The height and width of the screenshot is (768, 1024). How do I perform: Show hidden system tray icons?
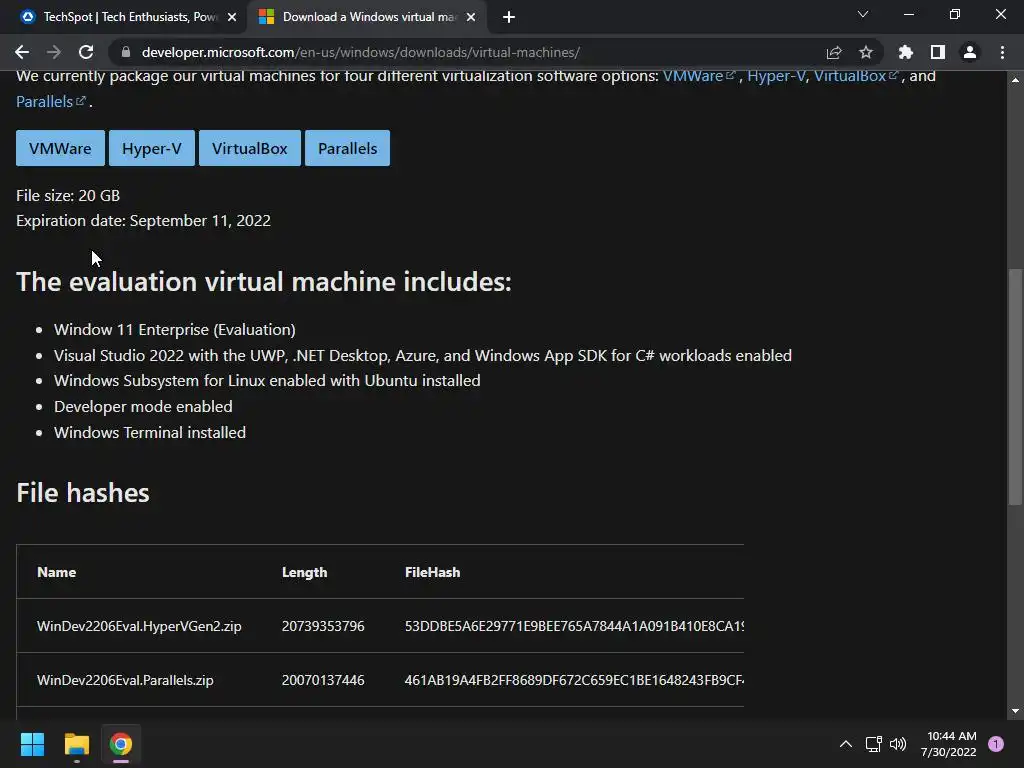pyautogui.click(x=846, y=744)
